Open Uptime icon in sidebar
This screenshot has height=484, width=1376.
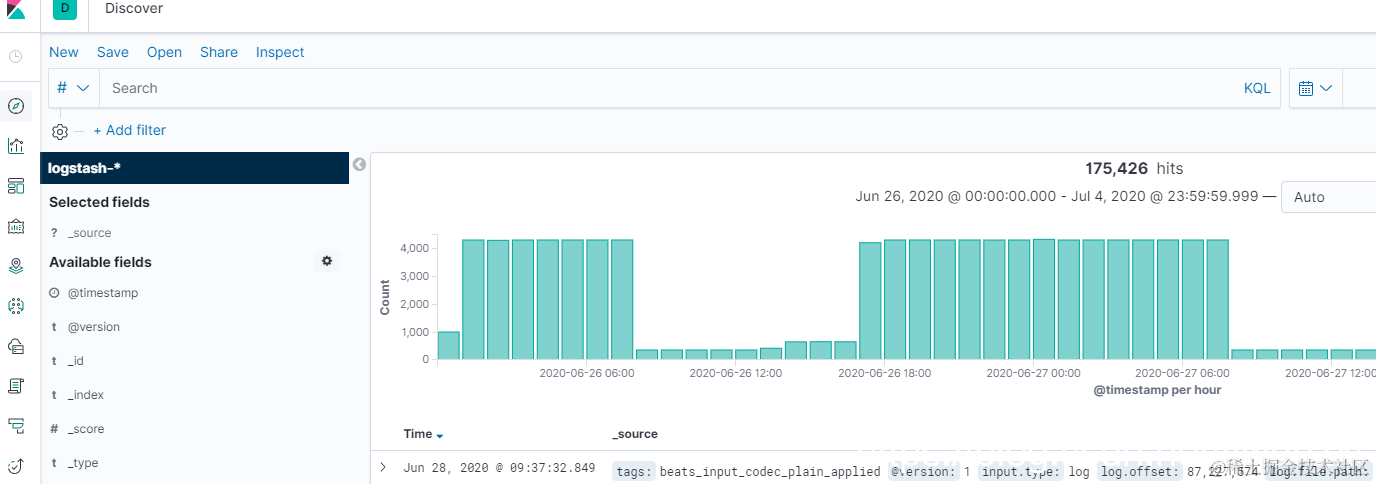pyautogui.click(x=16, y=466)
